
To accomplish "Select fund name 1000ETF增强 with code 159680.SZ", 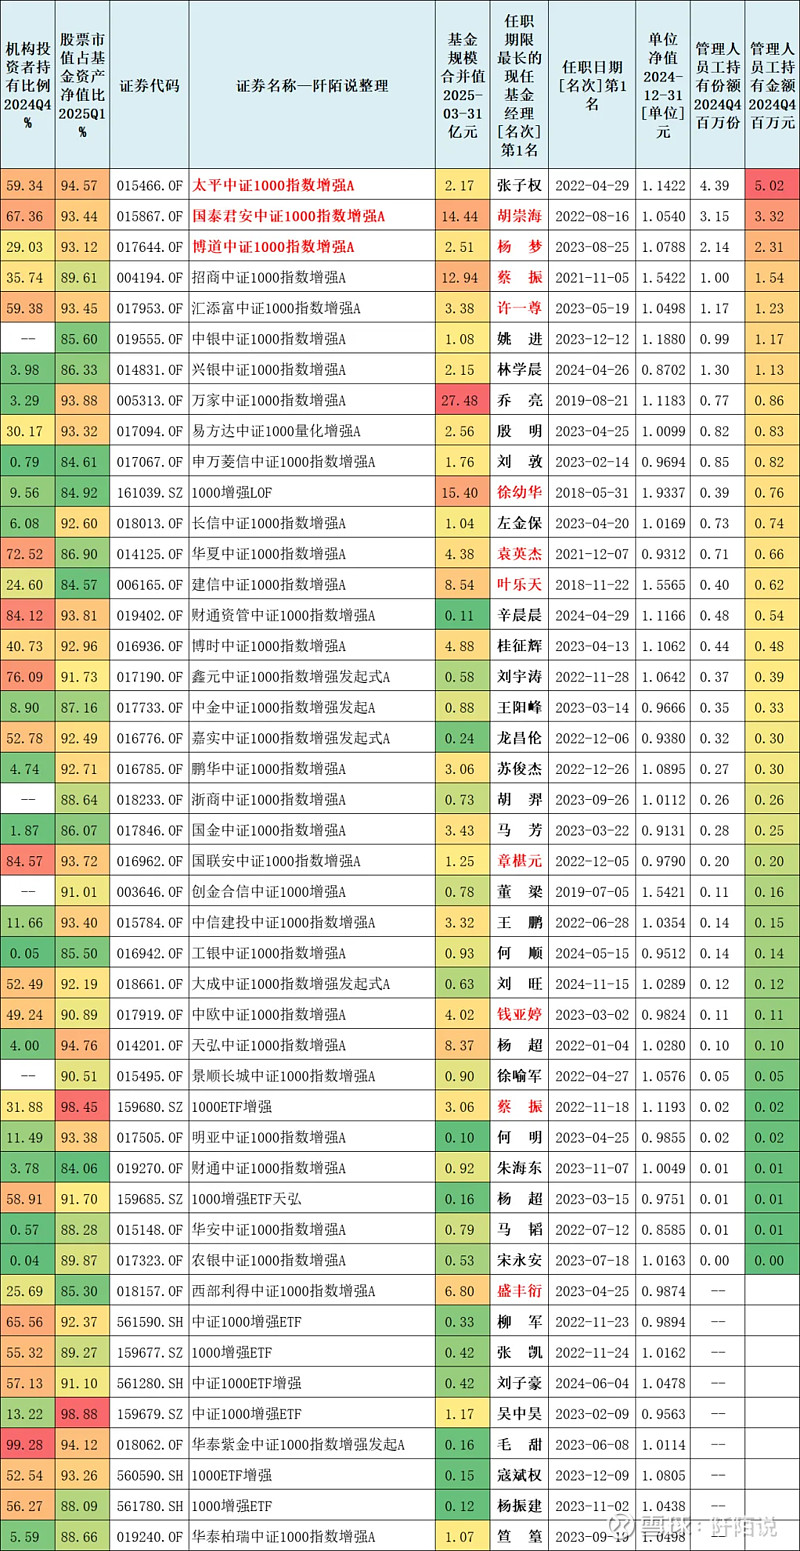I will (232, 1106).
